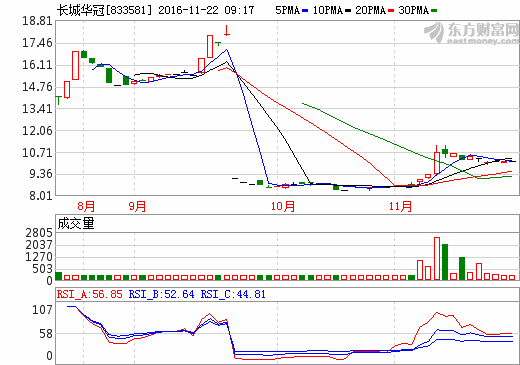Click the 成交量 volume panel title
The width and height of the screenshot is (520, 365).
76,223
